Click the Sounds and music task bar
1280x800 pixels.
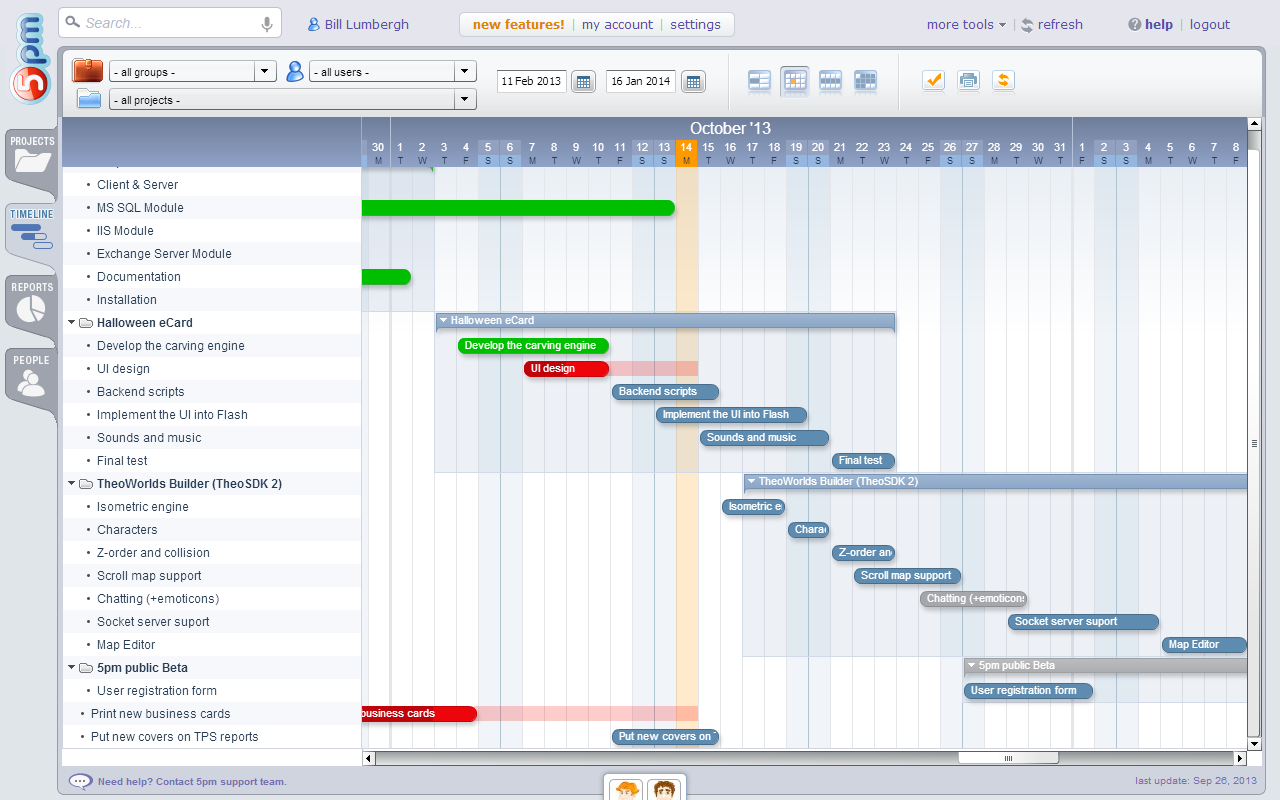764,438
